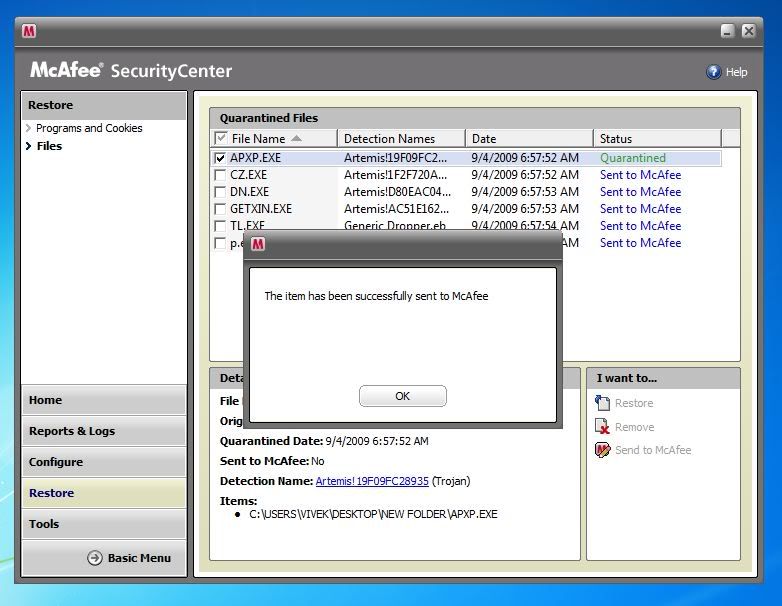Click Restore in I want to panel
The image size is (782, 606).
point(634,403)
